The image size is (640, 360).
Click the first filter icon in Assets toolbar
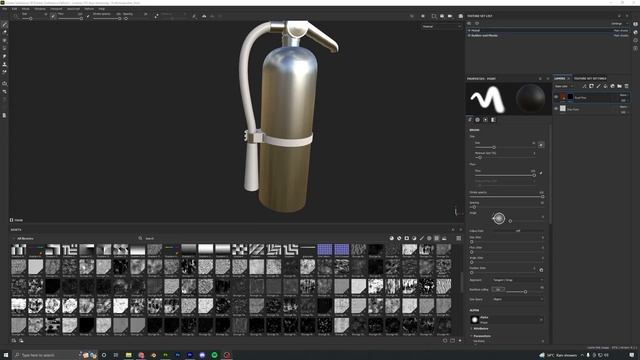391,238
